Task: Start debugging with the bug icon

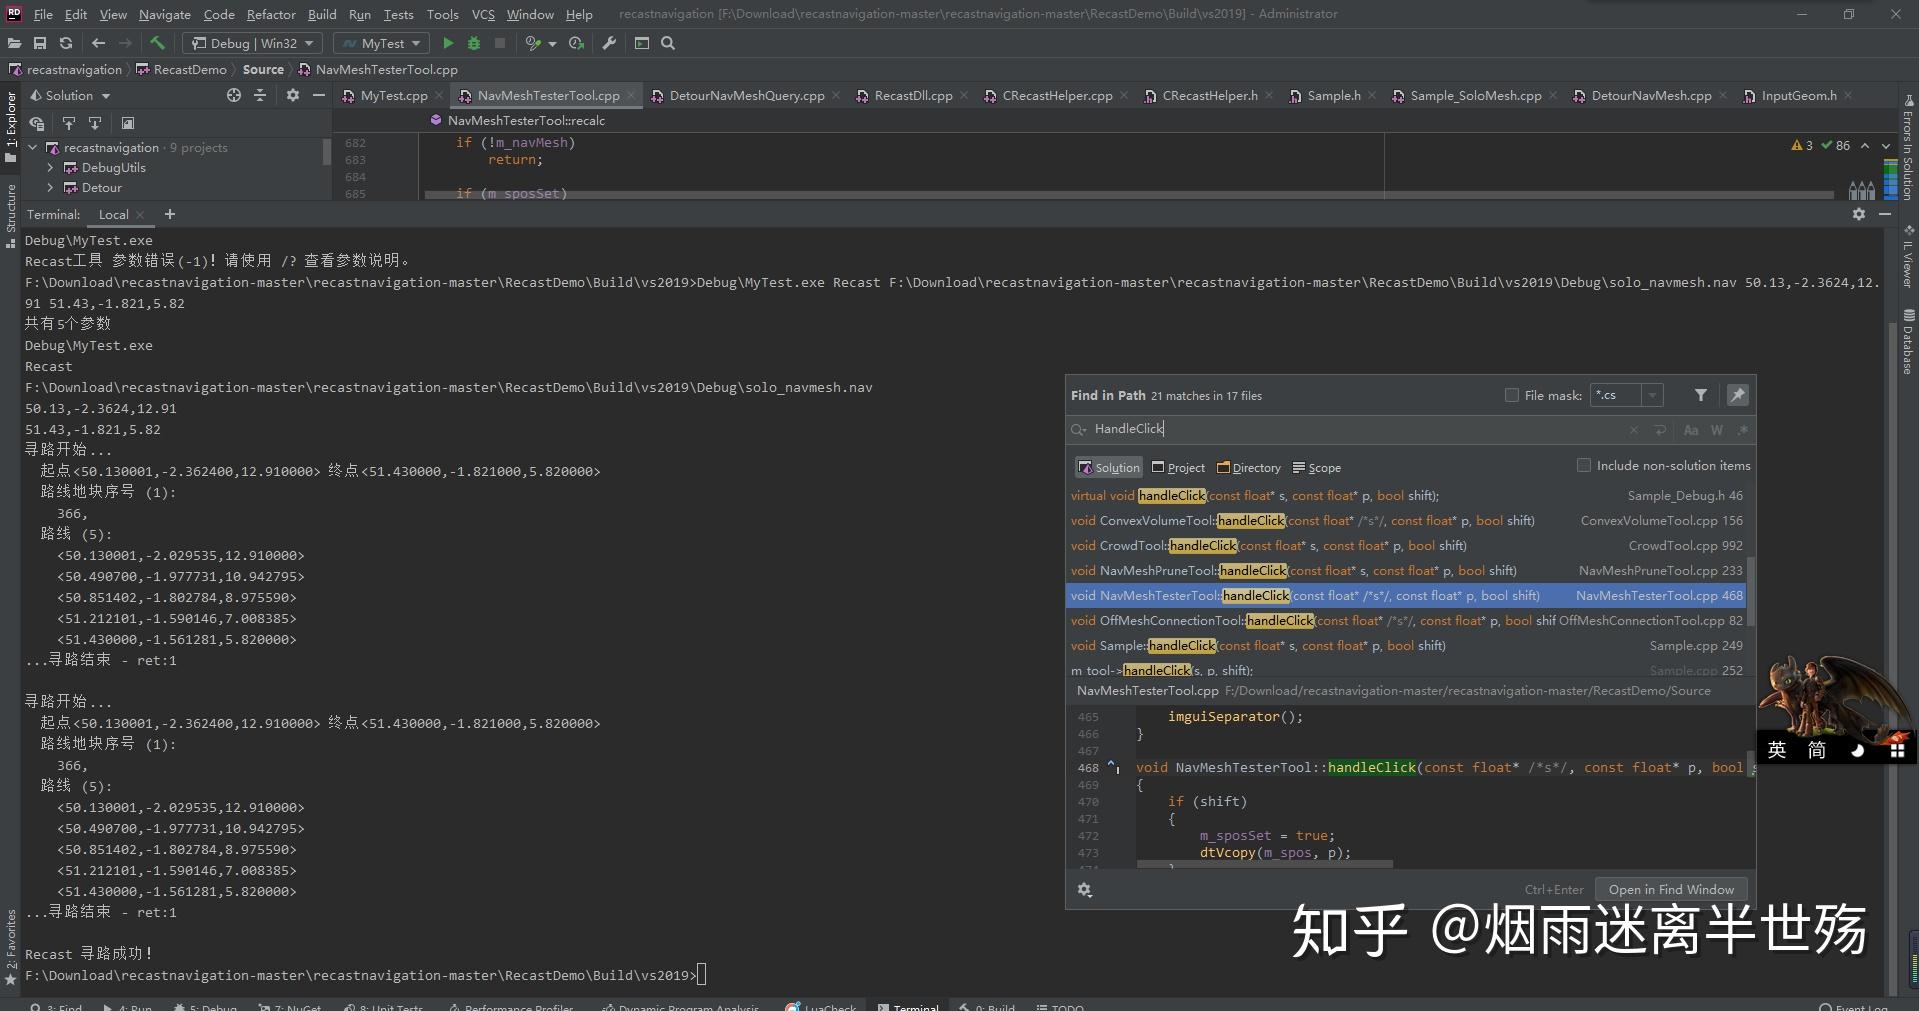Action: (473, 43)
